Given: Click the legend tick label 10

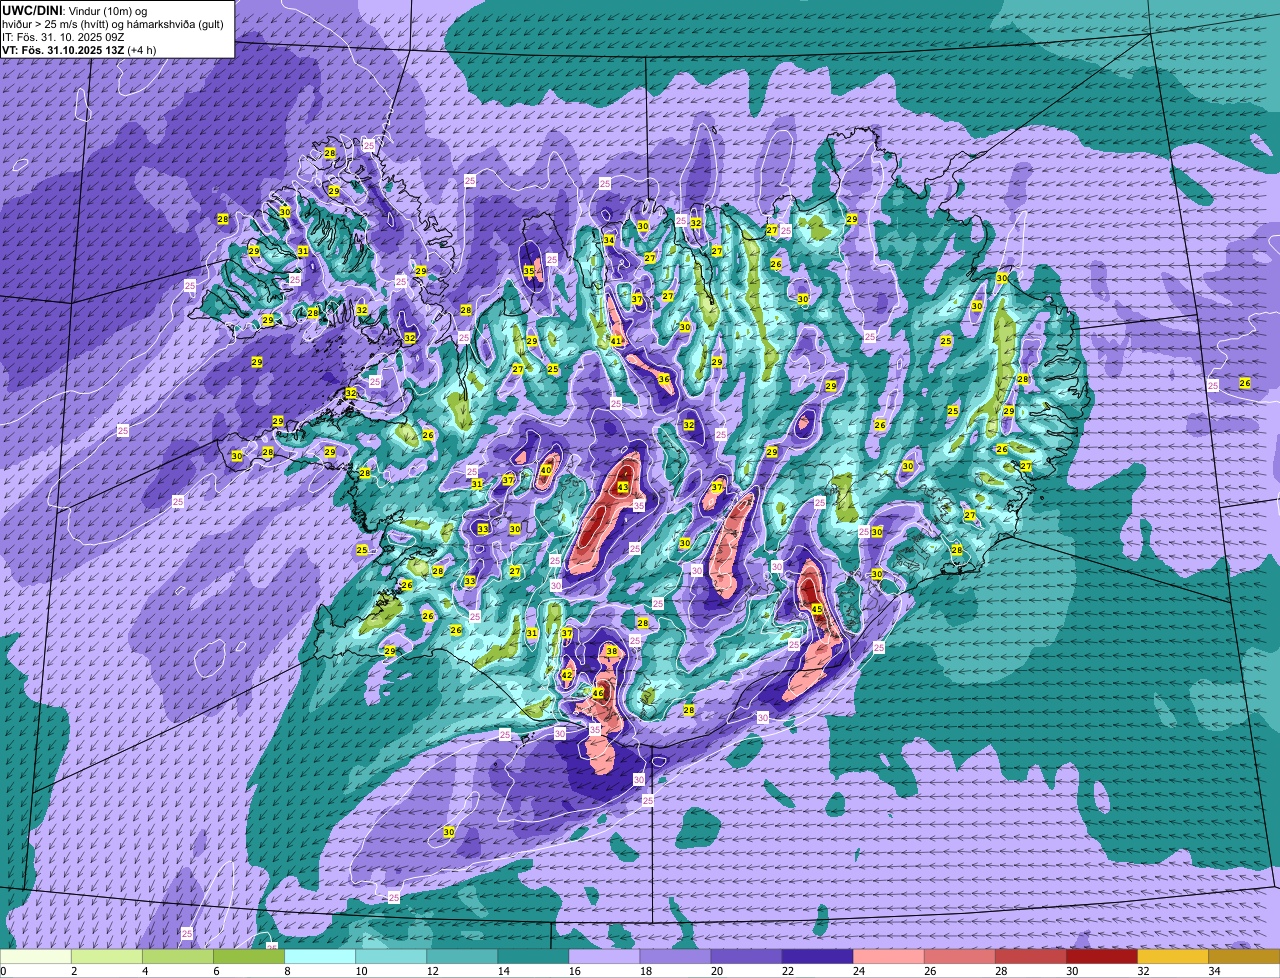Looking at the screenshot, I should [360, 971].
